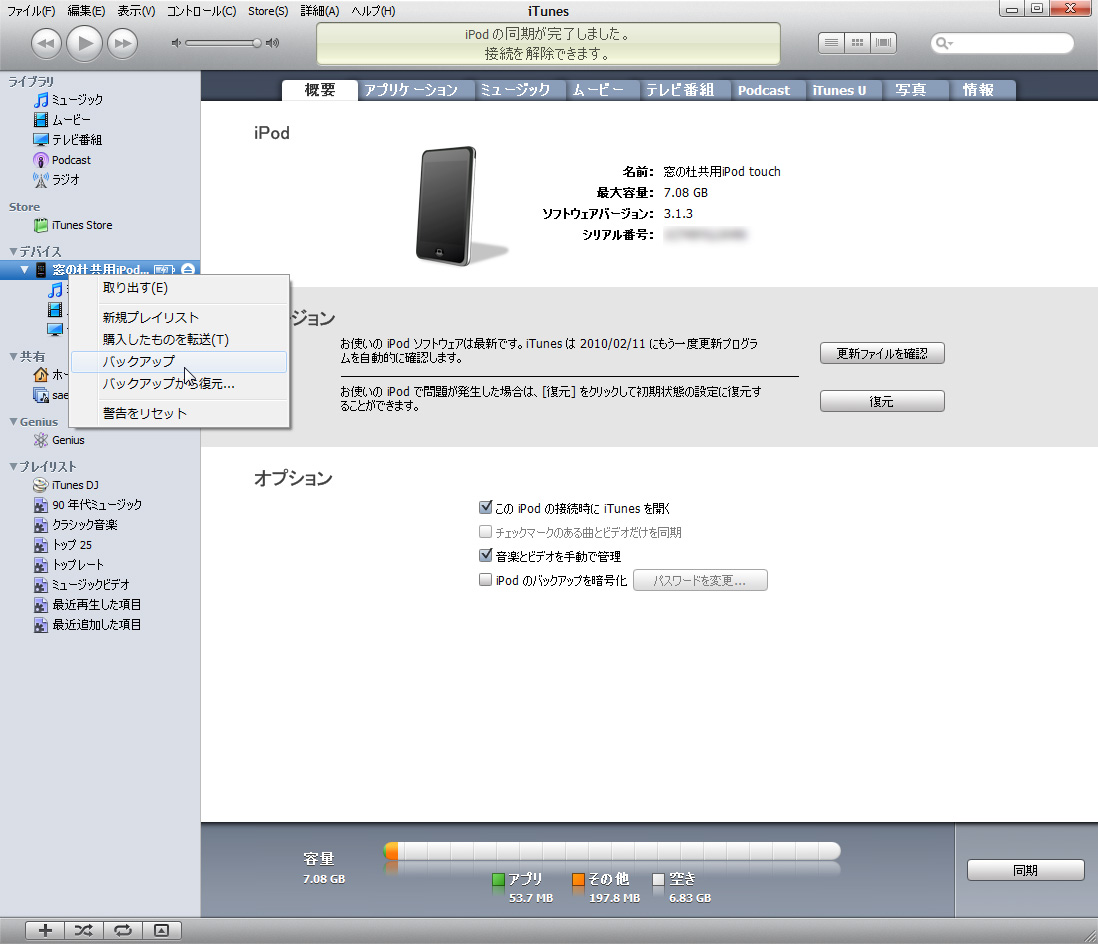This screenshot has height=944, width=1098.
Task: Choose 購入したものを転送(T)
Action: [x=179, y=340]
